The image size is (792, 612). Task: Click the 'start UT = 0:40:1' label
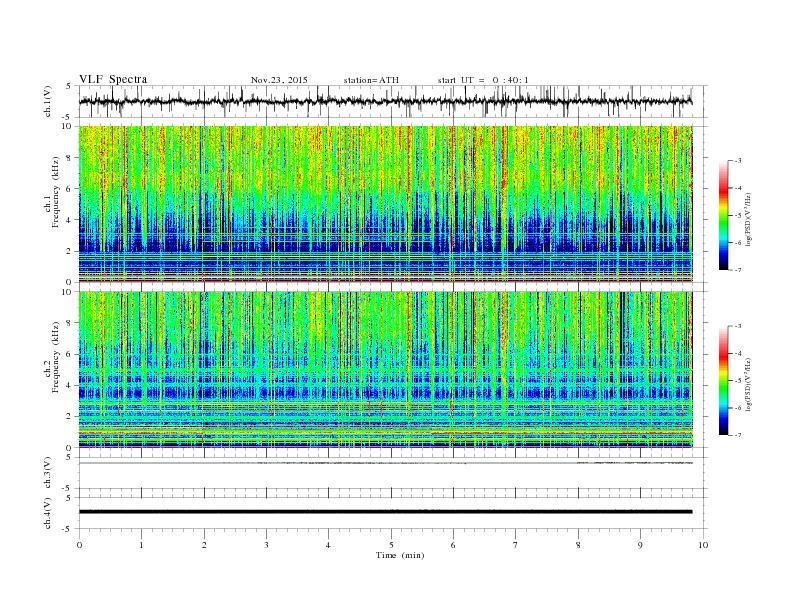(x=483, y=80)
